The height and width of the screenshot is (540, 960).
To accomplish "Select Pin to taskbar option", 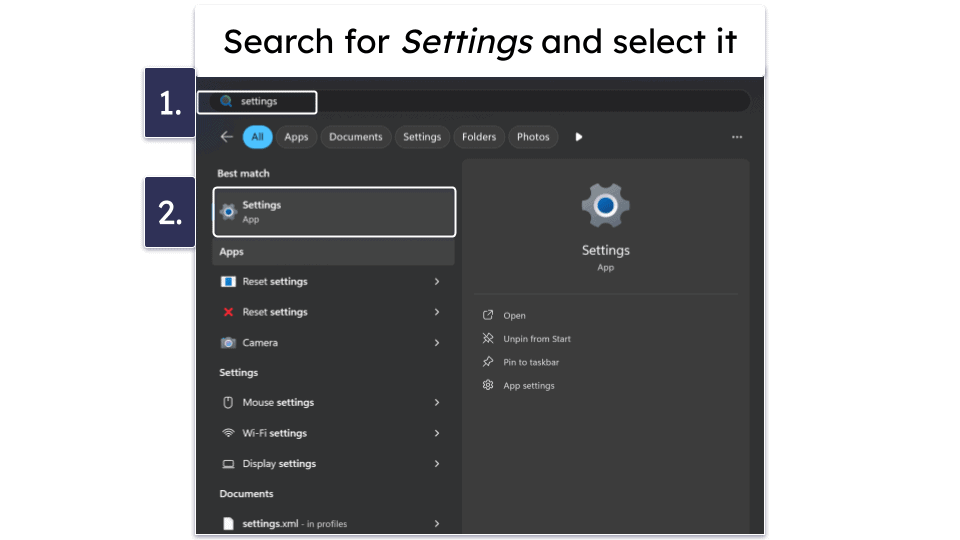I will click(530, 362).
